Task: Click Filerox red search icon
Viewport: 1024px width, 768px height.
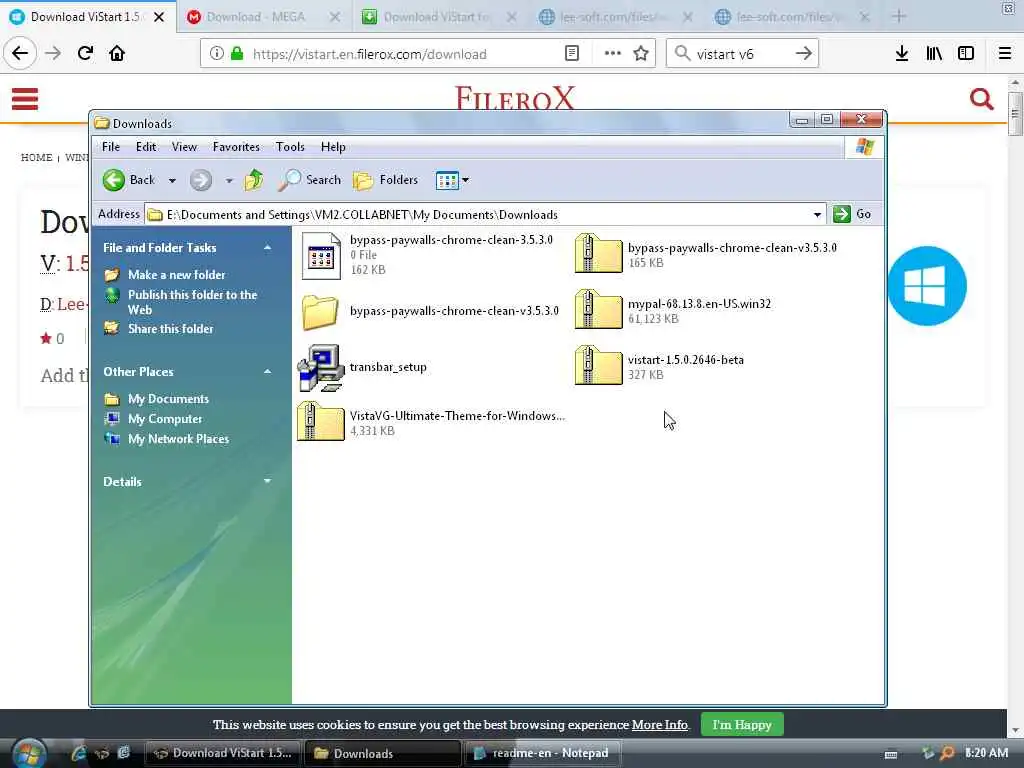Action: pyautogui.click(x=982, y=99)
